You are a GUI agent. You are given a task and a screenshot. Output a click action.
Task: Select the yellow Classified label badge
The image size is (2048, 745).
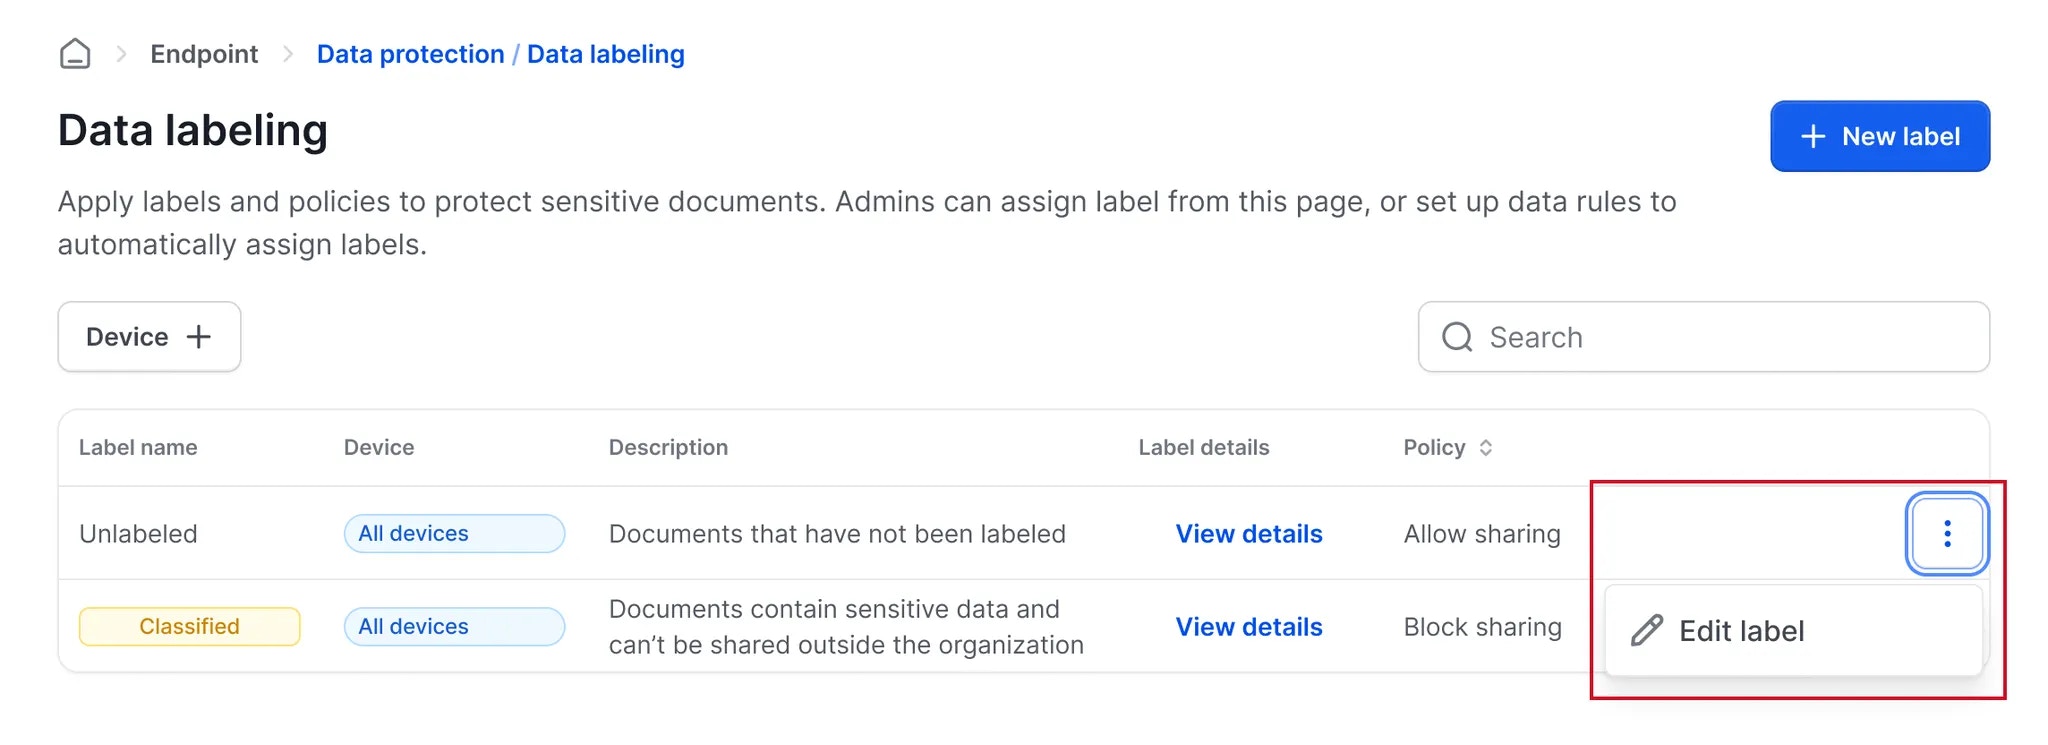tap(188, 626)
